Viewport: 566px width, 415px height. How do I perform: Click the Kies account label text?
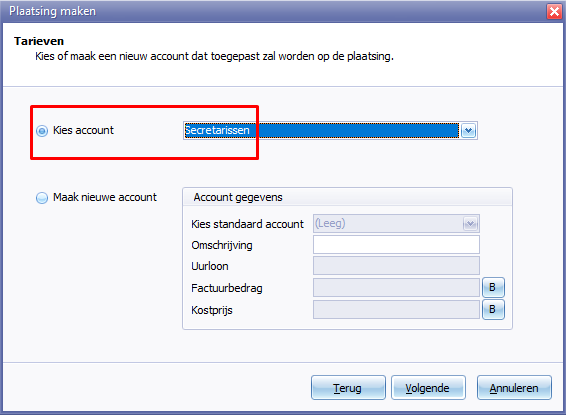(x=83, y=130)
